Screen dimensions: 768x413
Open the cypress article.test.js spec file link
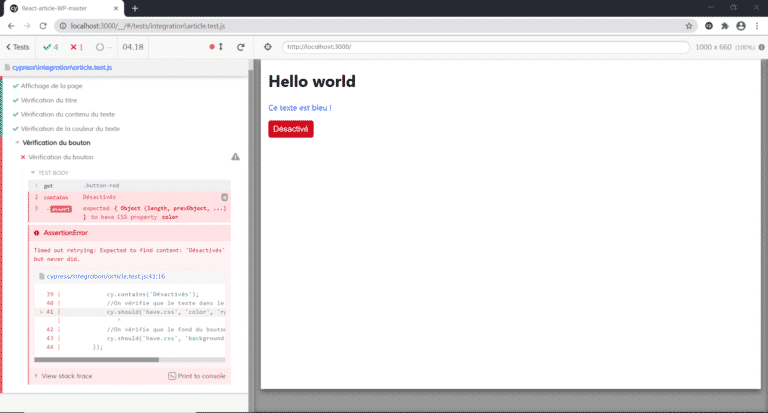pos(62,68)
